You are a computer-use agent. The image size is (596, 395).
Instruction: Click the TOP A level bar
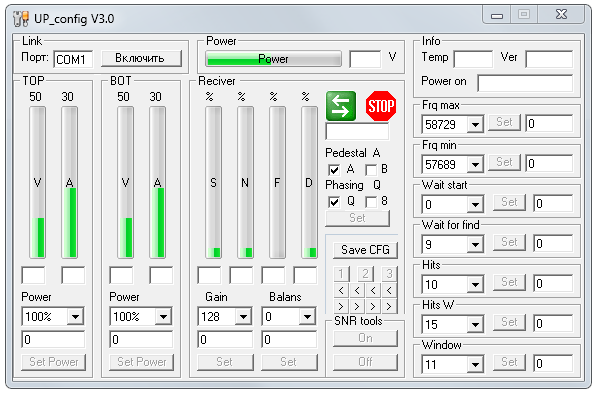click(70, 182)
